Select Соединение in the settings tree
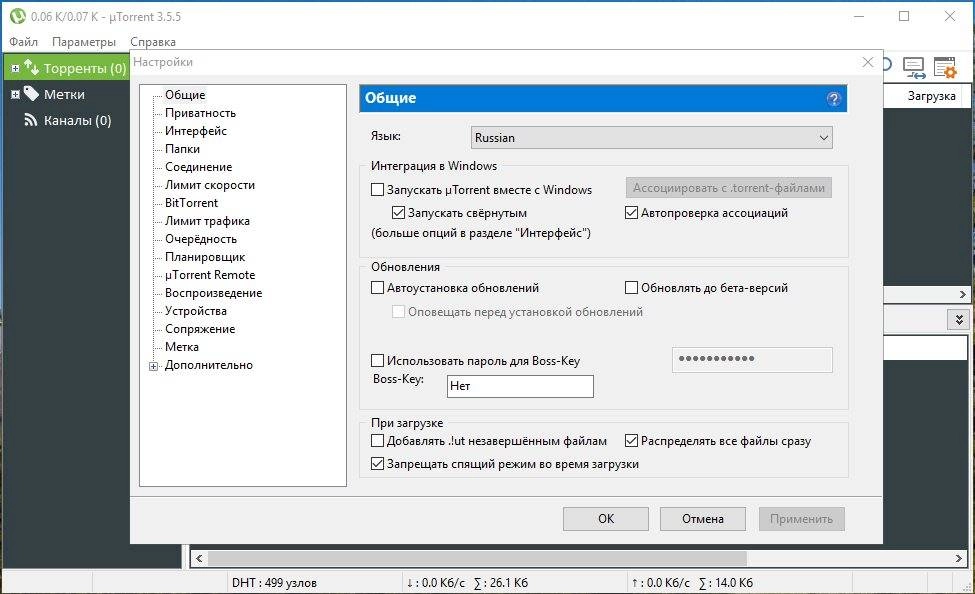Image resolution: width=975 pixels, height=594 pixels. pos(198,167)
